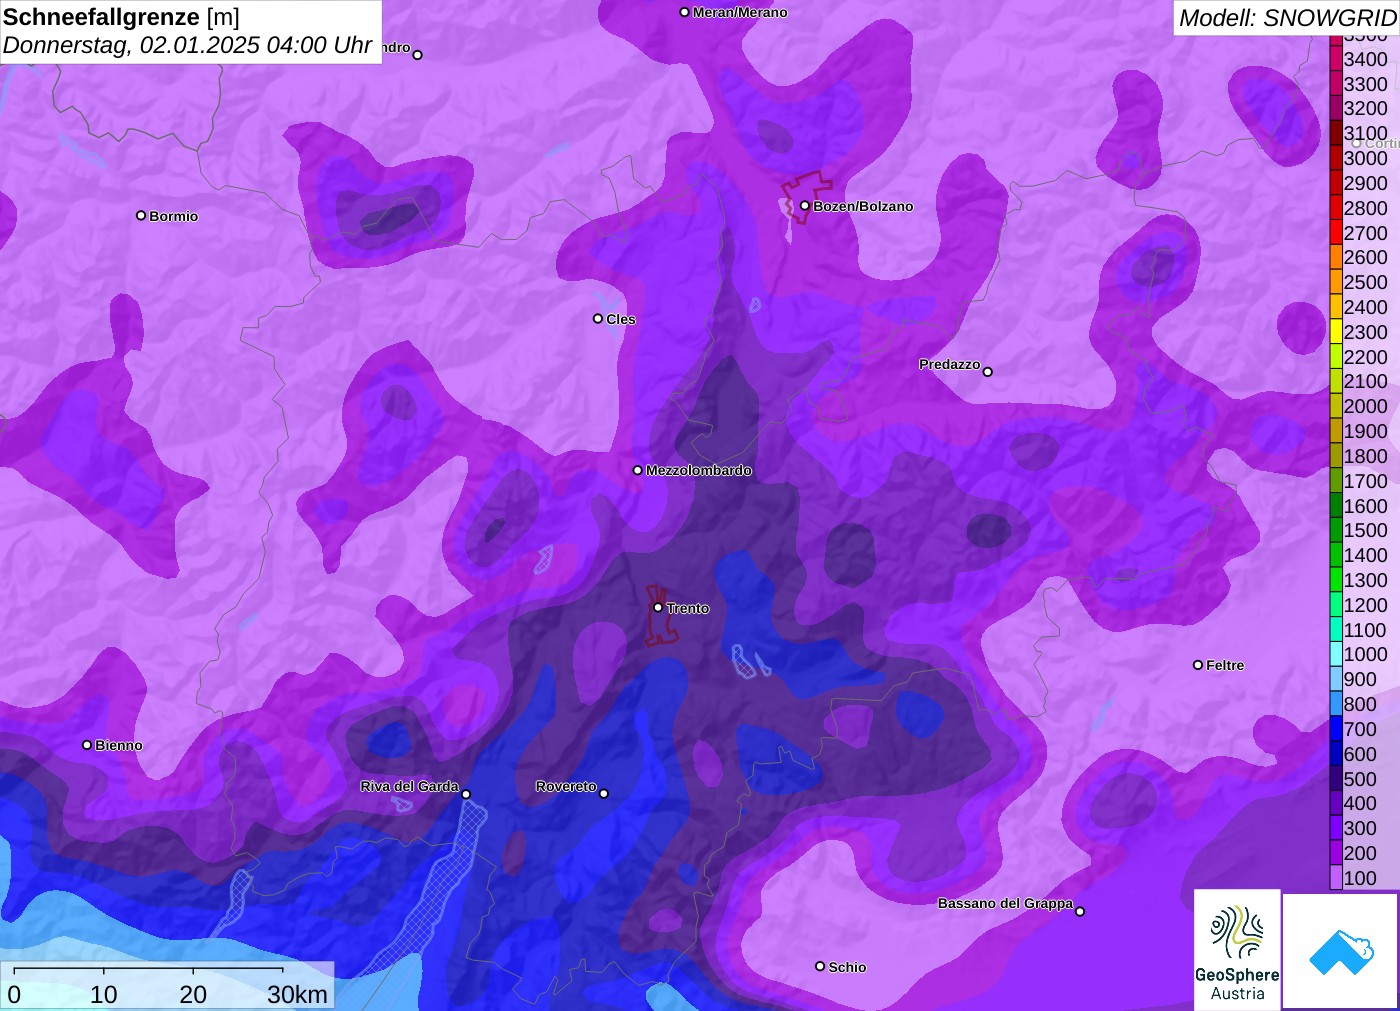Click the Feltre marker dot

1198,665
